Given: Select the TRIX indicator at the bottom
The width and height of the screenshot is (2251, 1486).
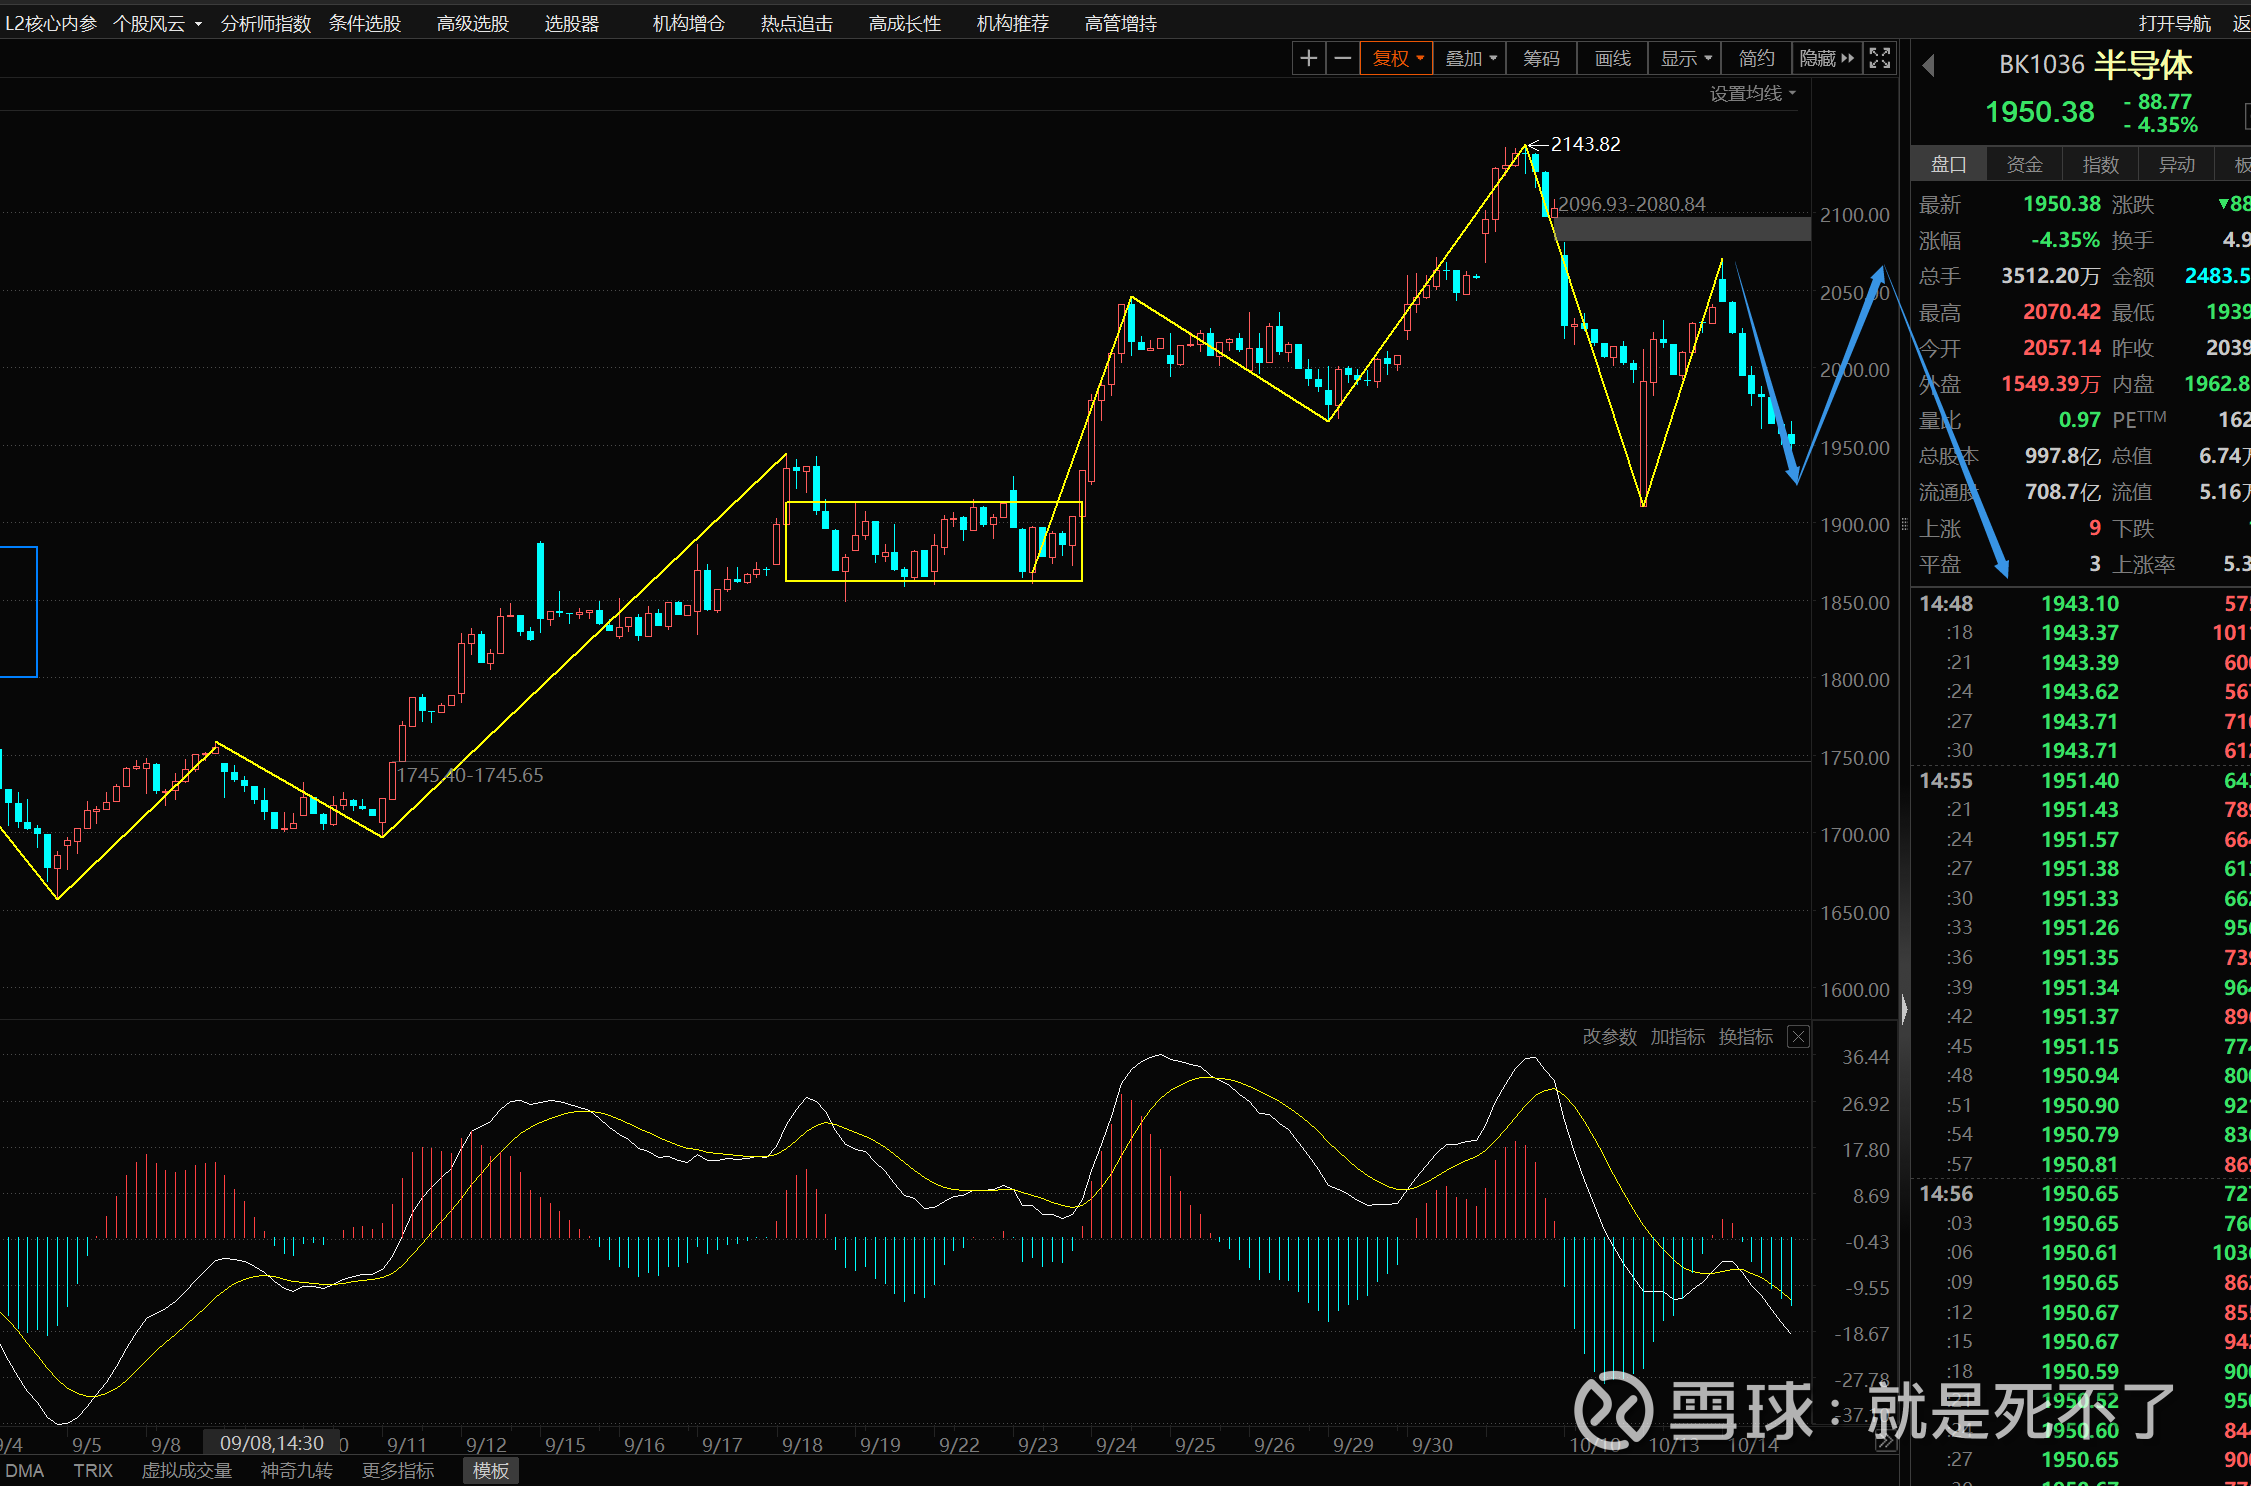Looking at the screenshot, I should pyautogui.click(x=93, y=1471).
